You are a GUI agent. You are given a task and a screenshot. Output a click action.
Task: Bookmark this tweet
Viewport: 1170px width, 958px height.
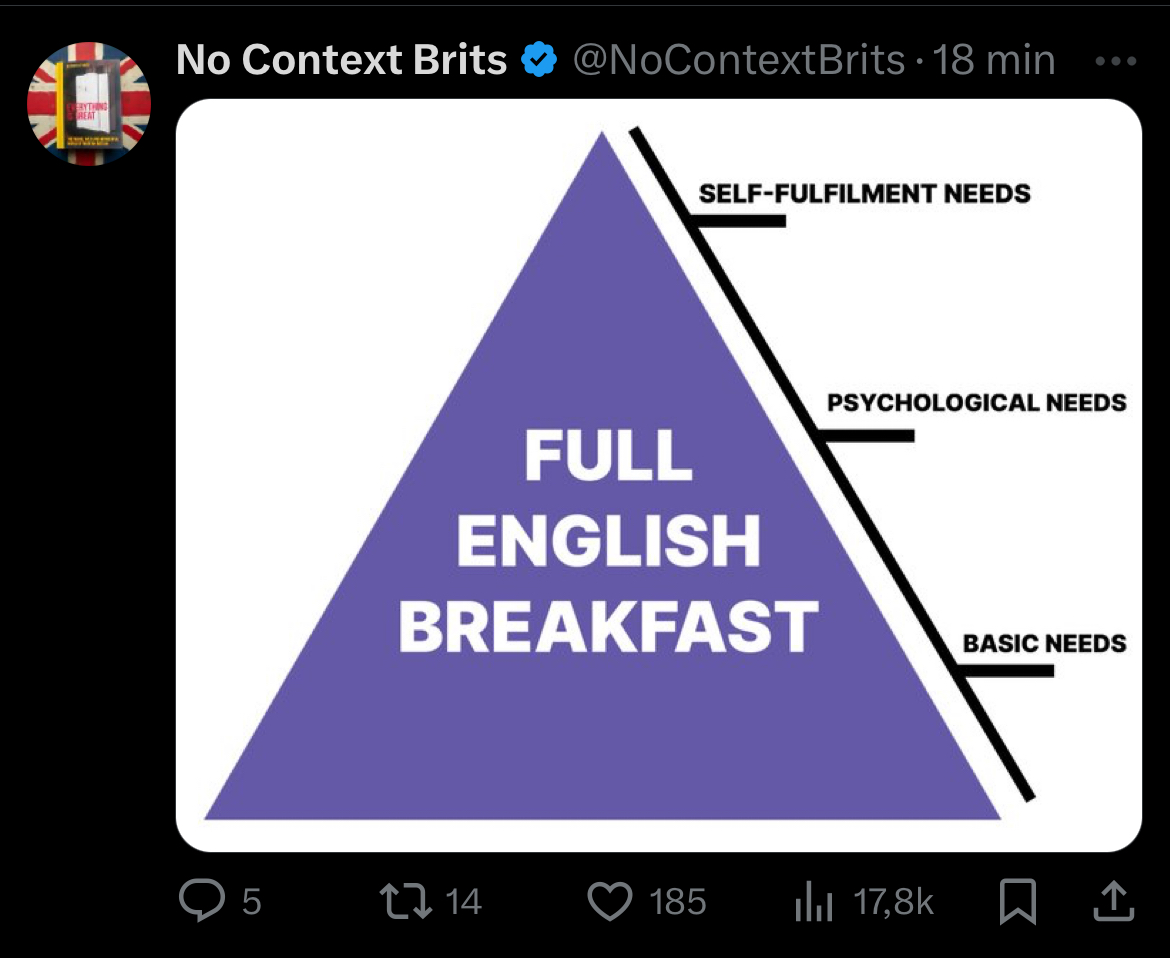[1018, 901]
